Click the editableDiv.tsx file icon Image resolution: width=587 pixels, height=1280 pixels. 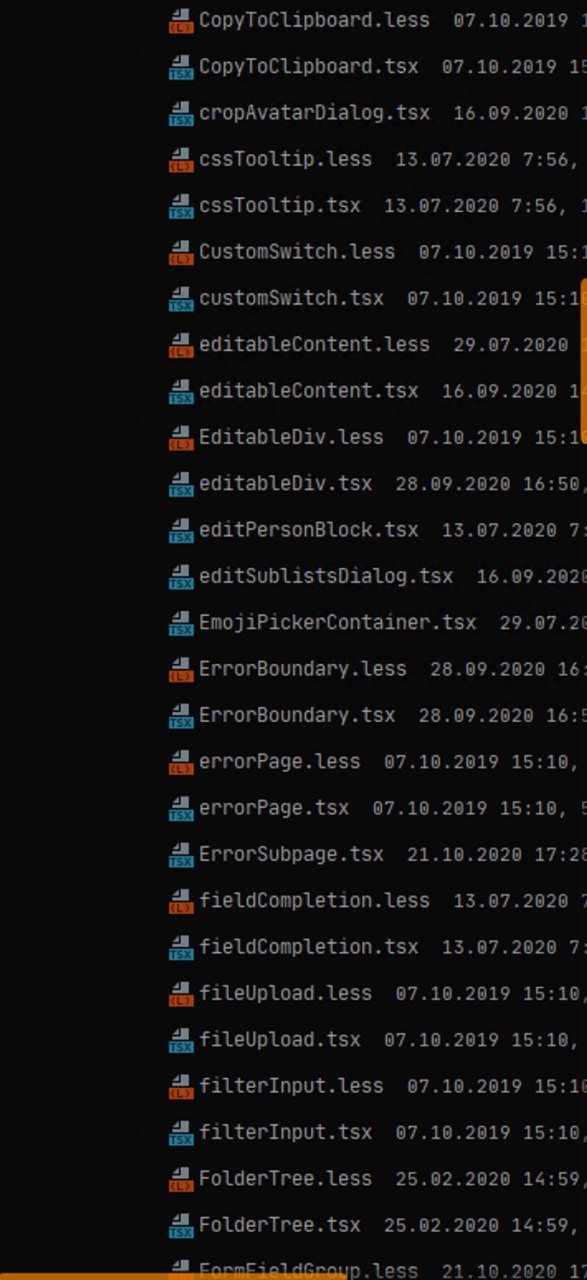tap(181, 484)
